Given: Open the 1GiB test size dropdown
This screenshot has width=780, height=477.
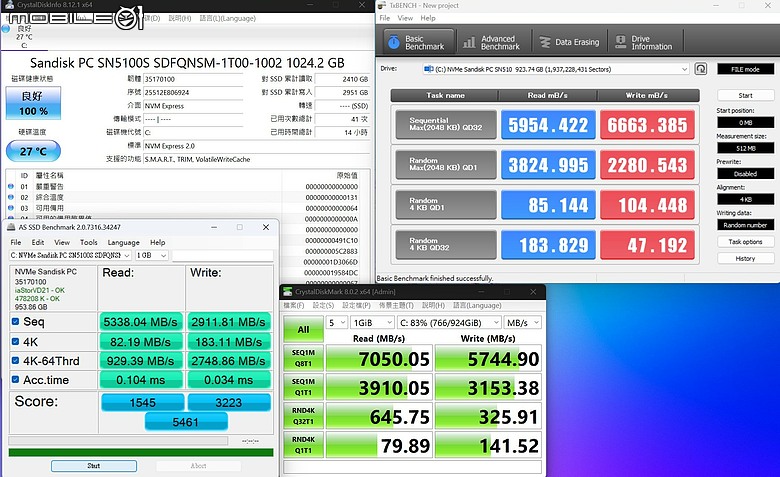Looking at the screenshot, I should tap(372, 323).
